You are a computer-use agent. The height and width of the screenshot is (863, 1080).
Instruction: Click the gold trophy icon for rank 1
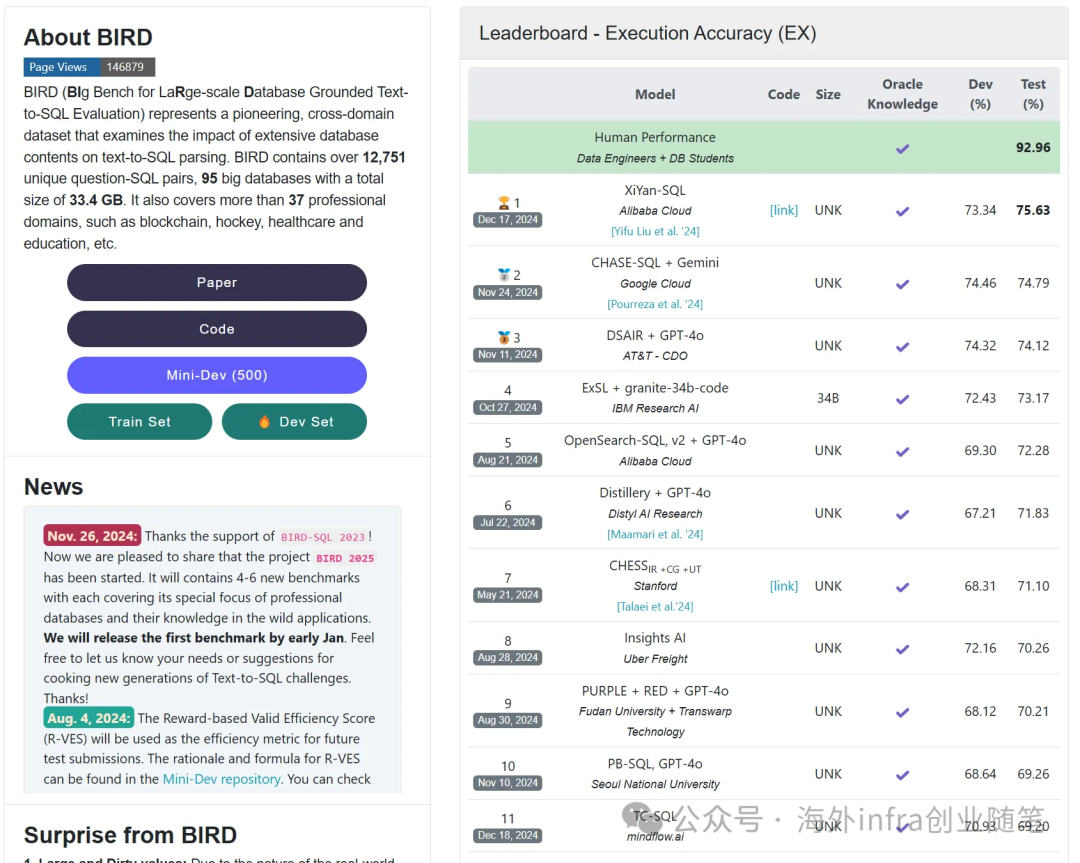click(504, 202)
